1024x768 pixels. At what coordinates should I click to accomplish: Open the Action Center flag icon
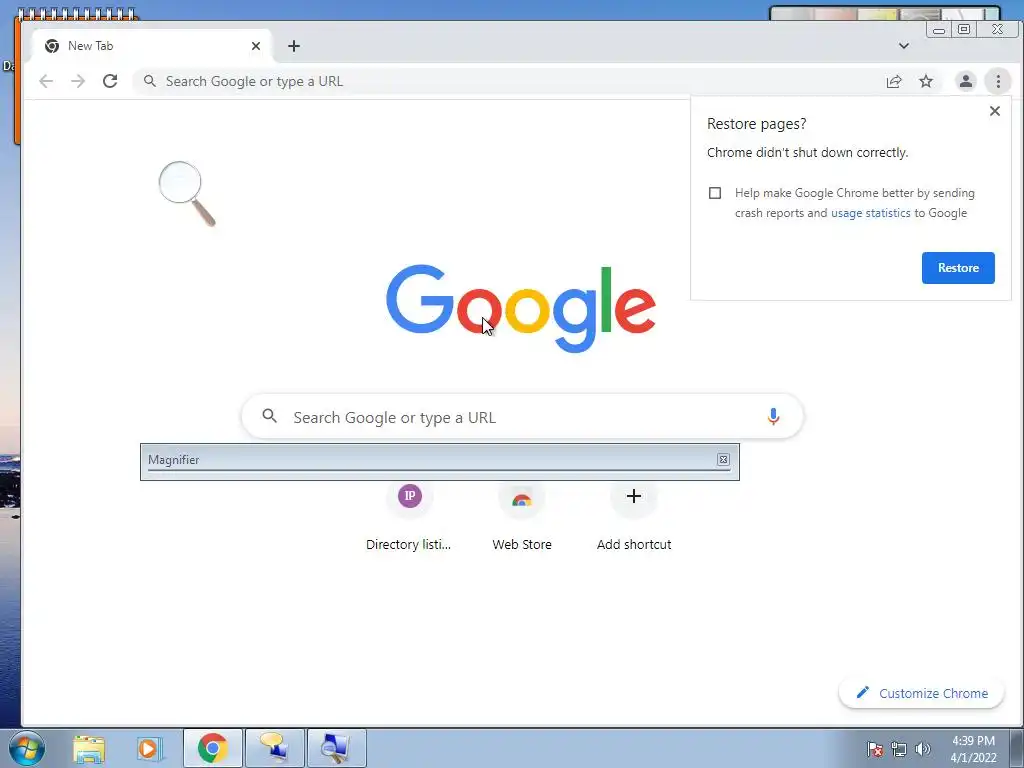875,749
